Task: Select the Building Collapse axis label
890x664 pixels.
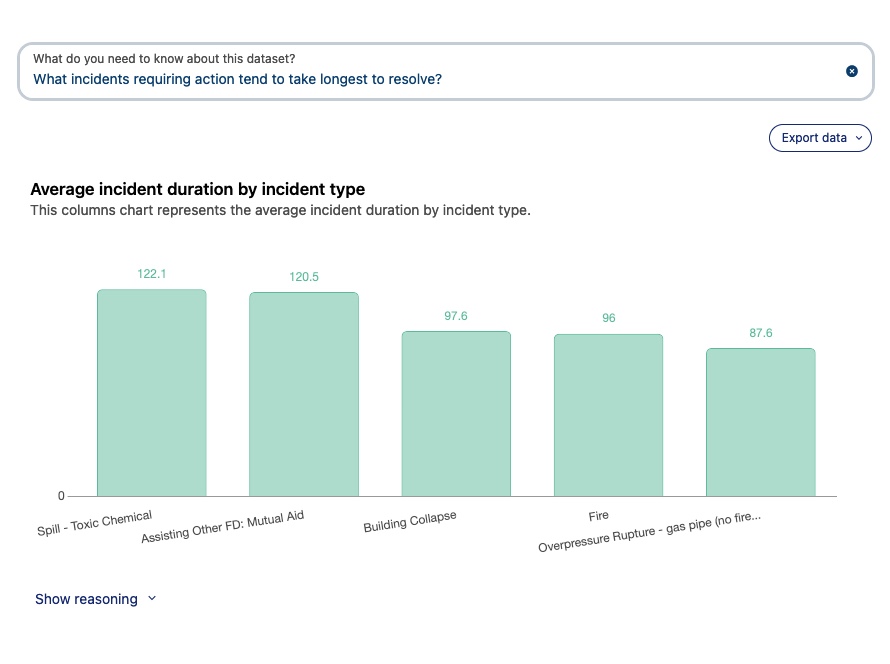Action: [410, 522]
